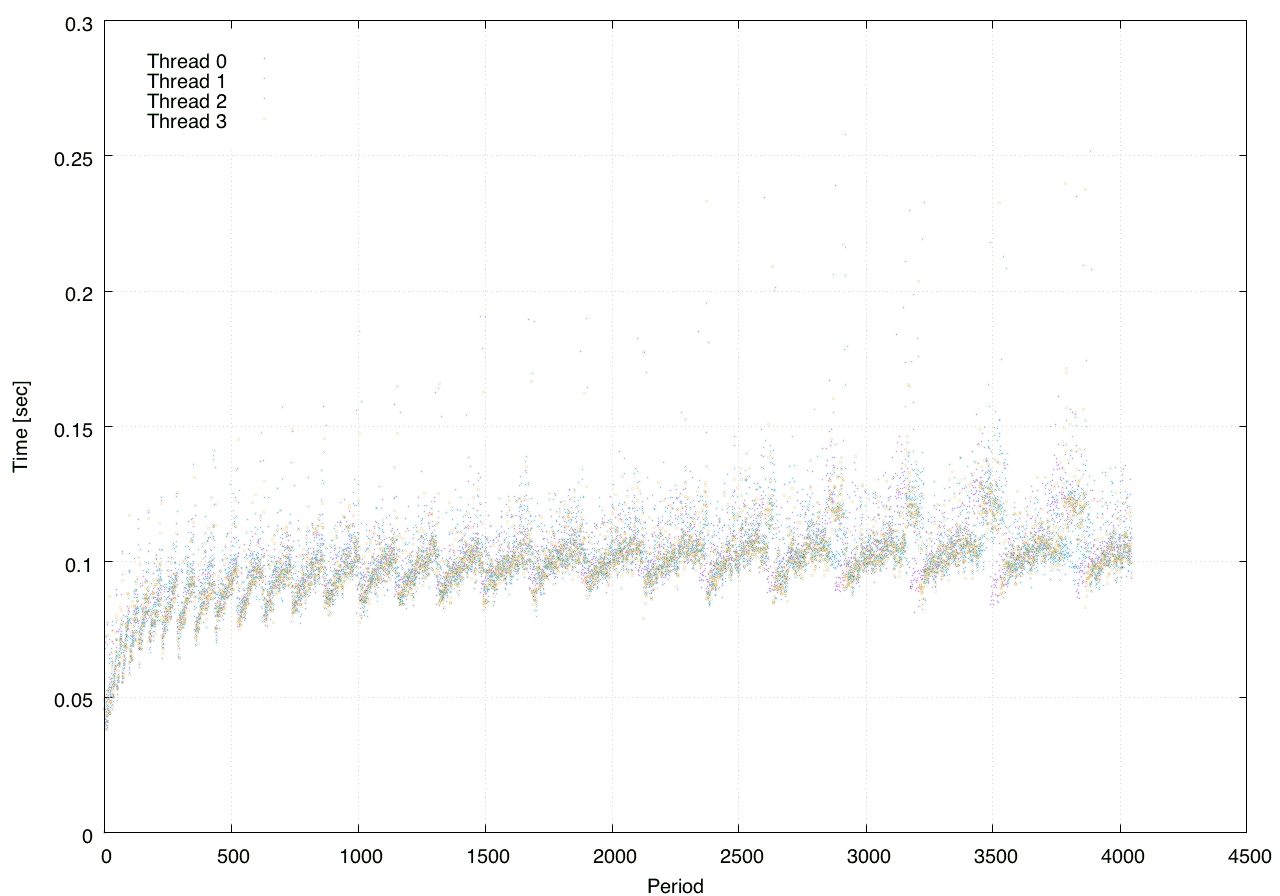Click the Thread 2 legend entry
Image resolution: width=1280 pixels, height=896 pixels.
click(187, 102)
